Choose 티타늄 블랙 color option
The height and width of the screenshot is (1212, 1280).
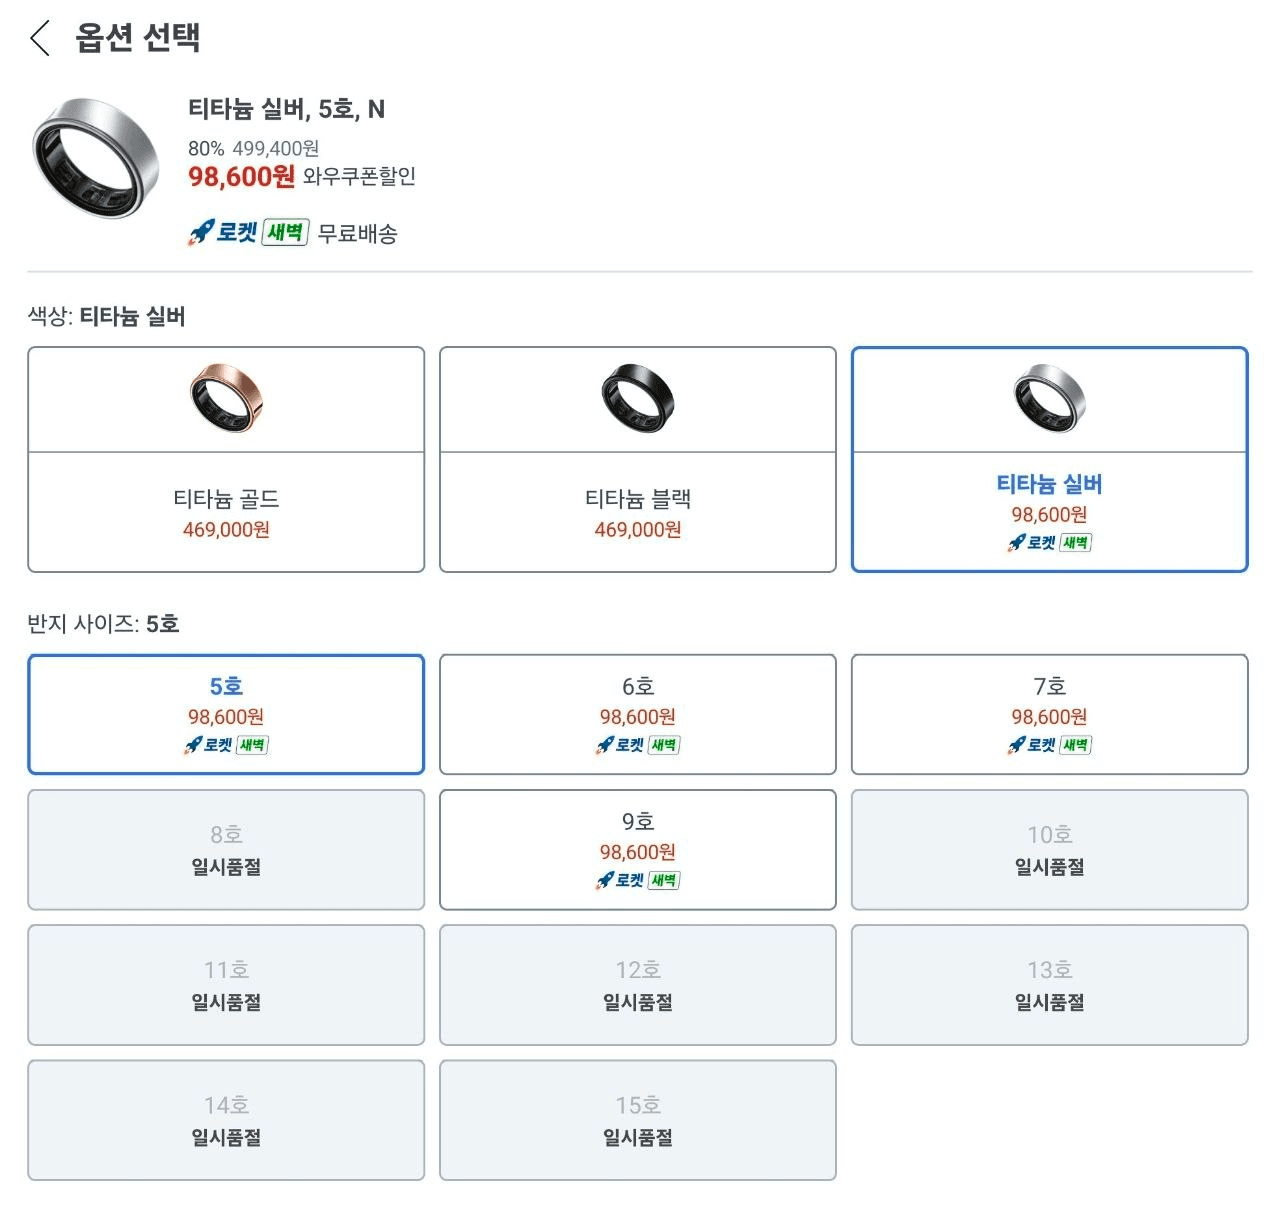click(638, 512)
